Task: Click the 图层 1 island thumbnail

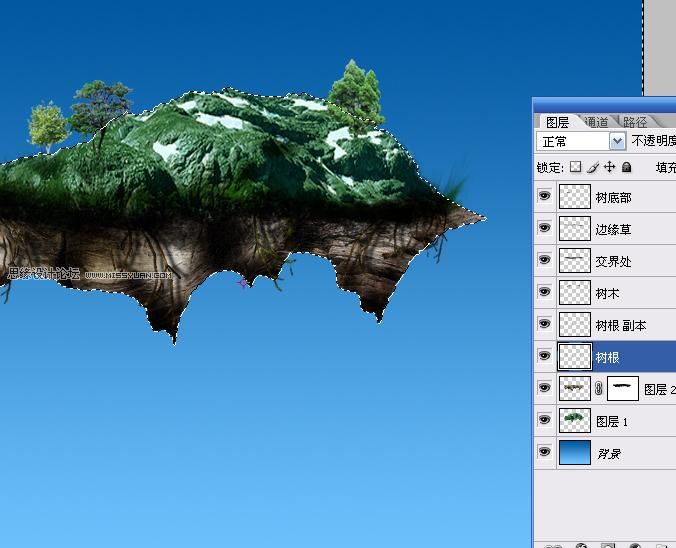Action: (575, 420)
